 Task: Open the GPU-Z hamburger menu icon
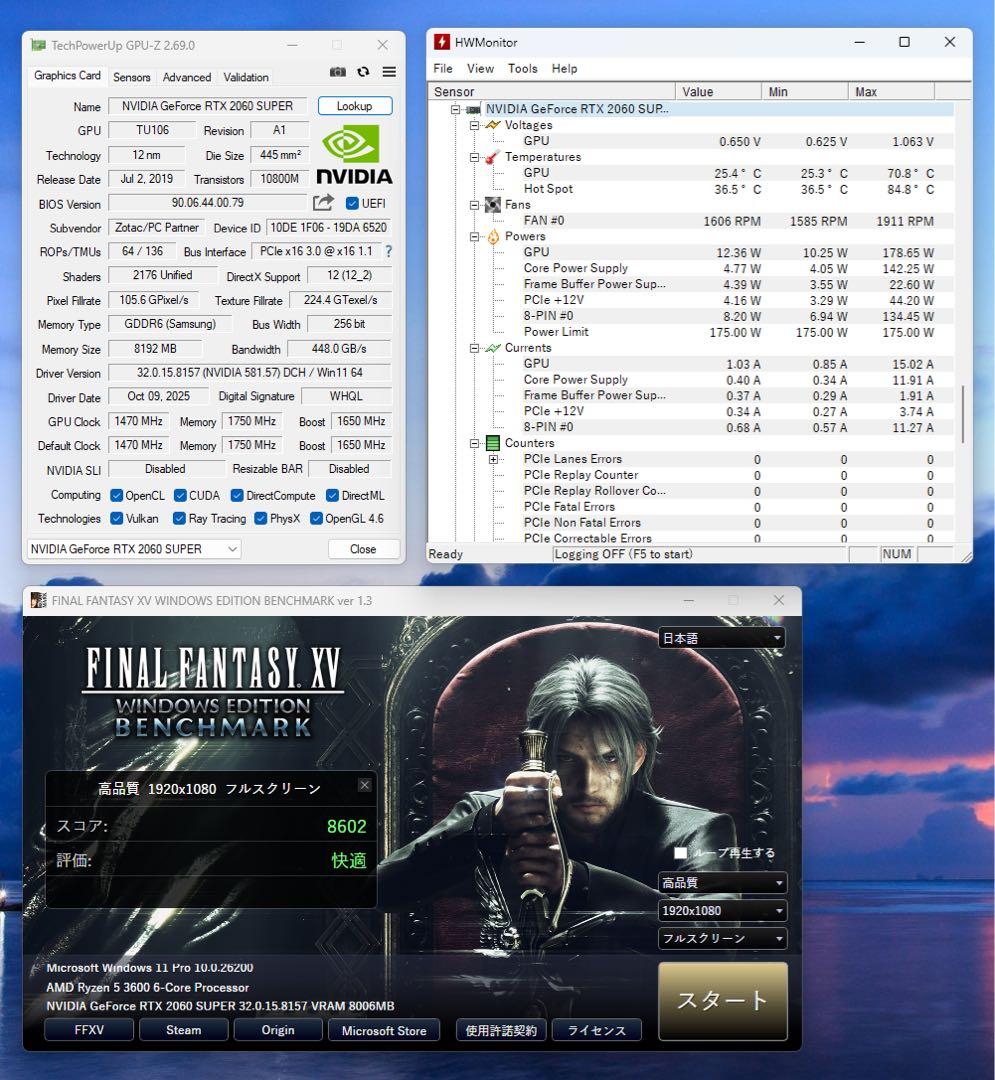[x=389, y=72]
